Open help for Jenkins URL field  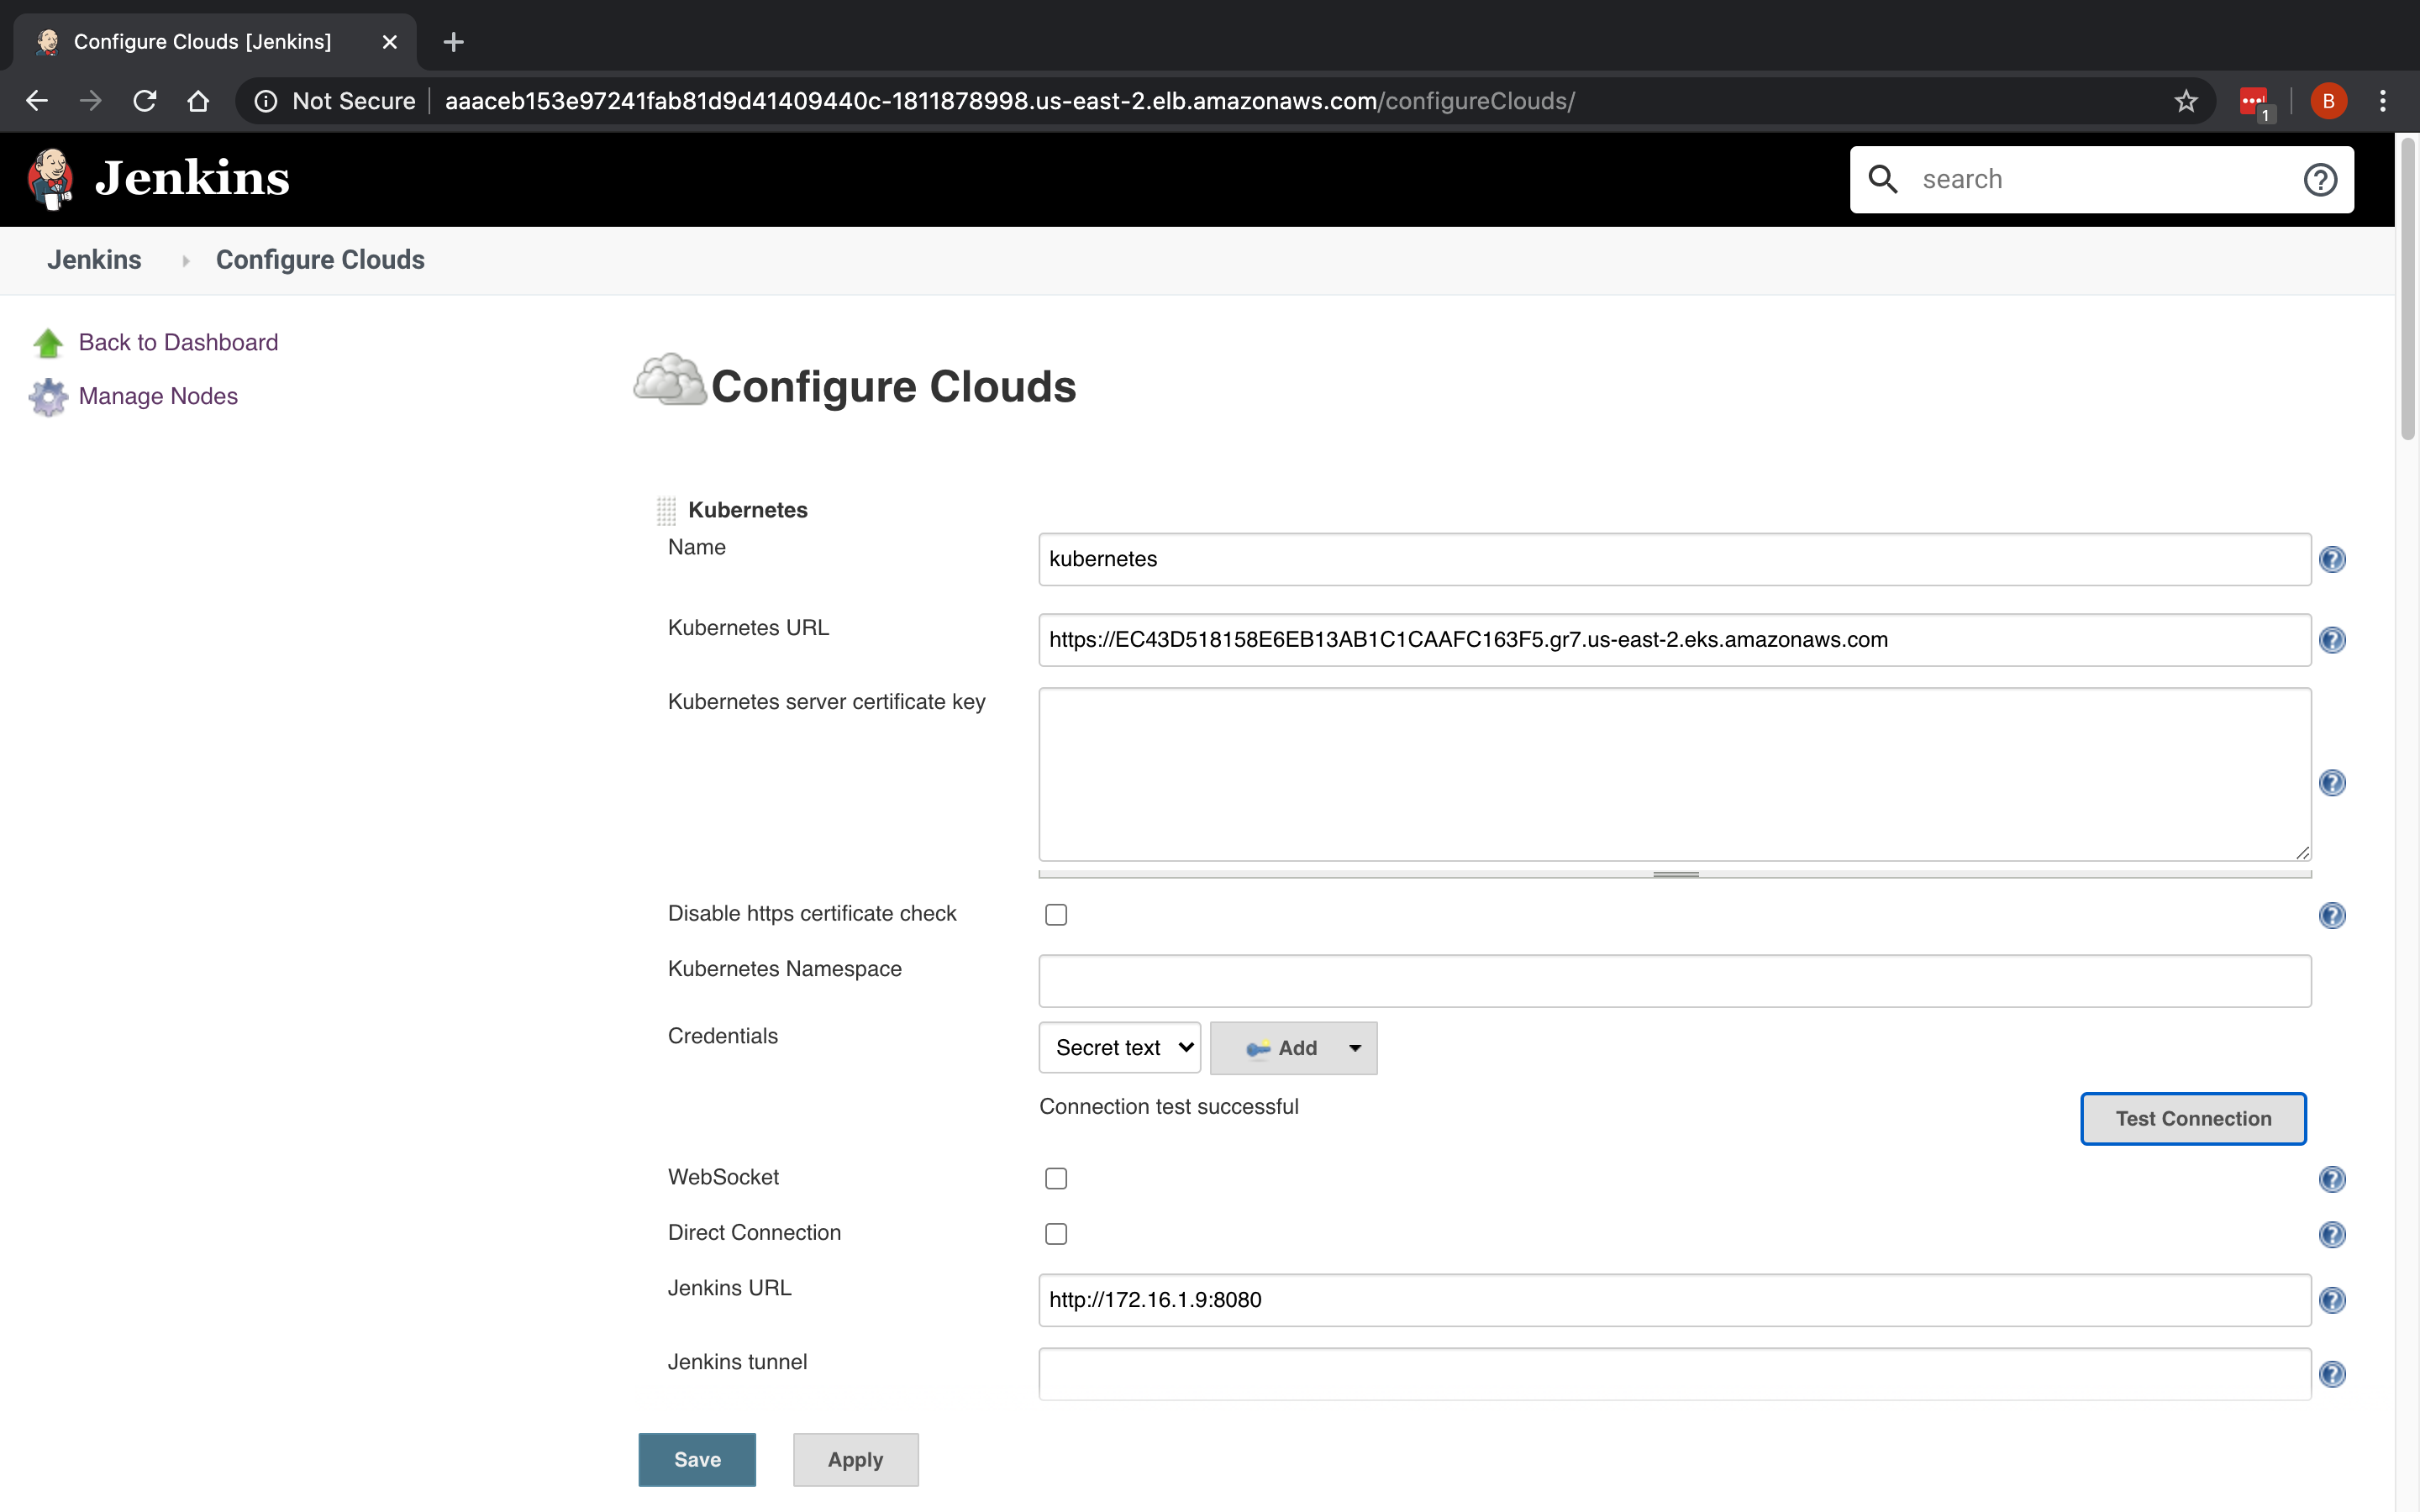2332,1300
